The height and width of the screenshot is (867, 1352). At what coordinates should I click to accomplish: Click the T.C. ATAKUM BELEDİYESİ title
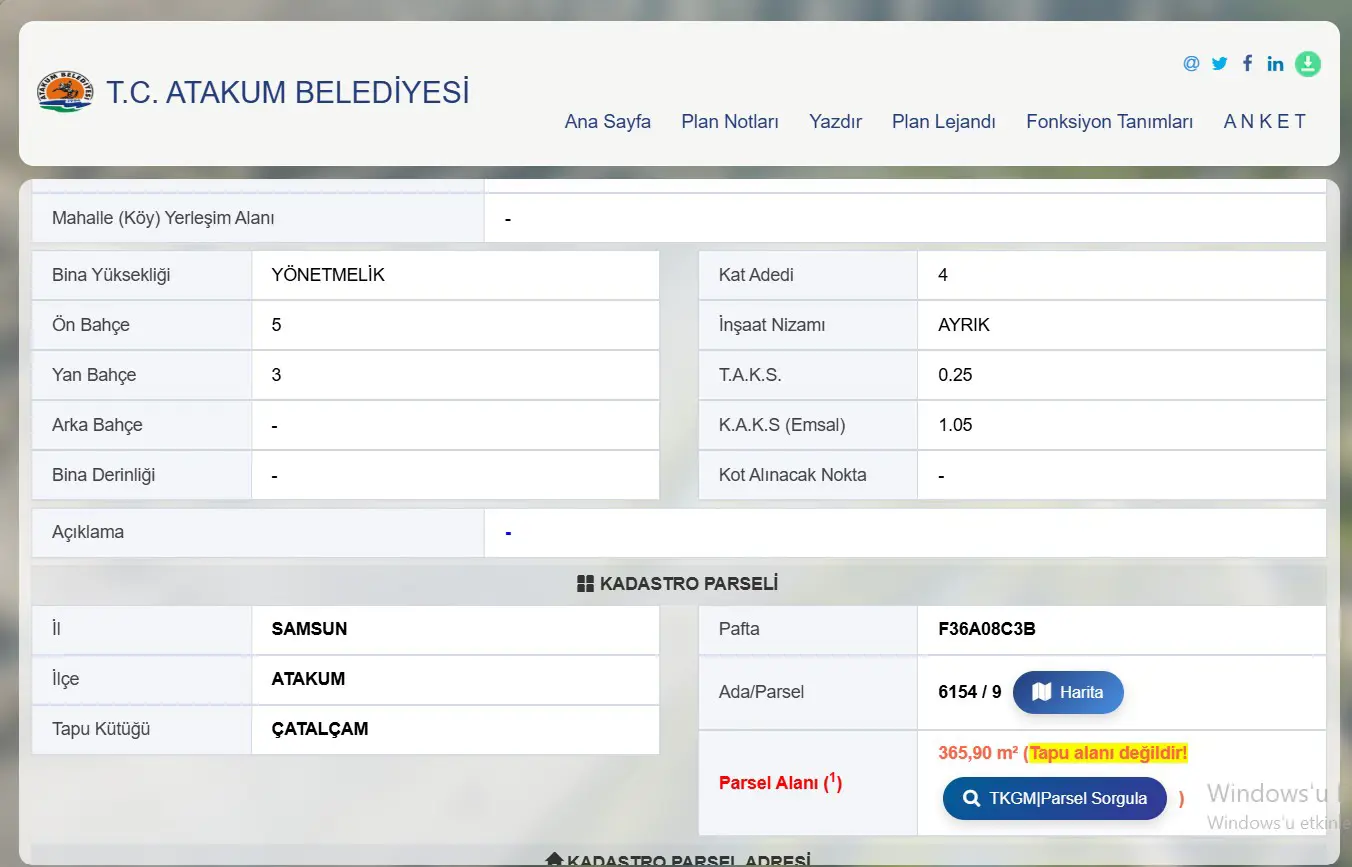click(288, 92)
